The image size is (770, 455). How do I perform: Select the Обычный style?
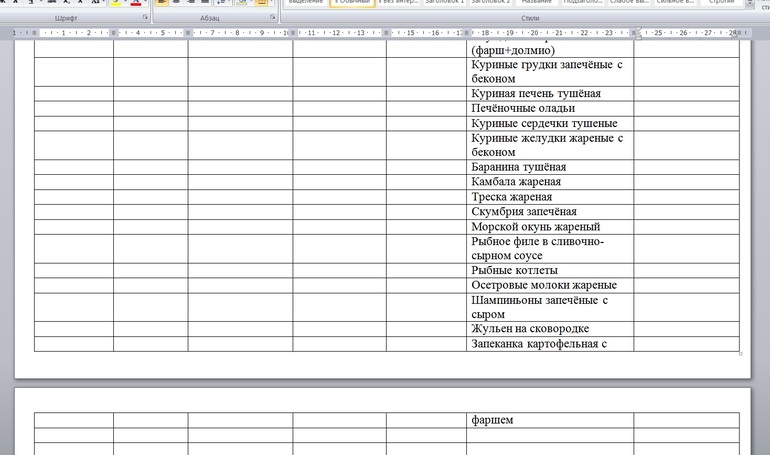point(354,3)
